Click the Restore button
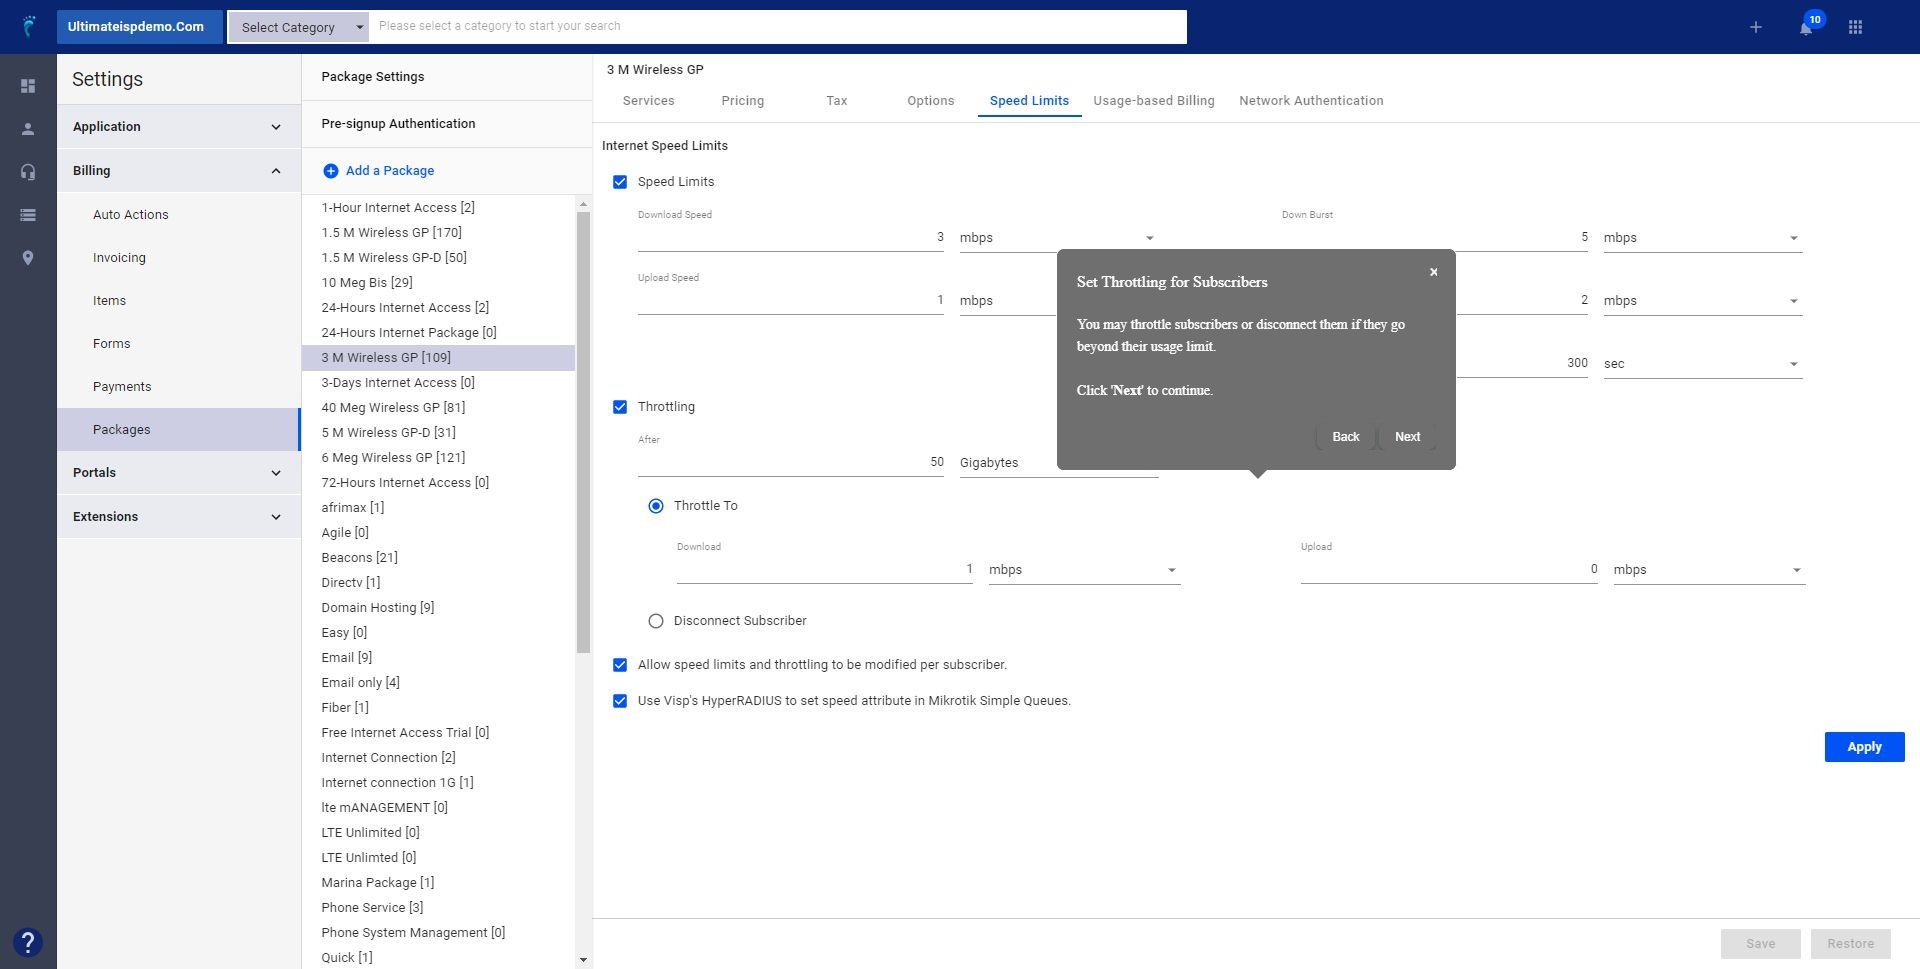 [x=1850, y=944]
